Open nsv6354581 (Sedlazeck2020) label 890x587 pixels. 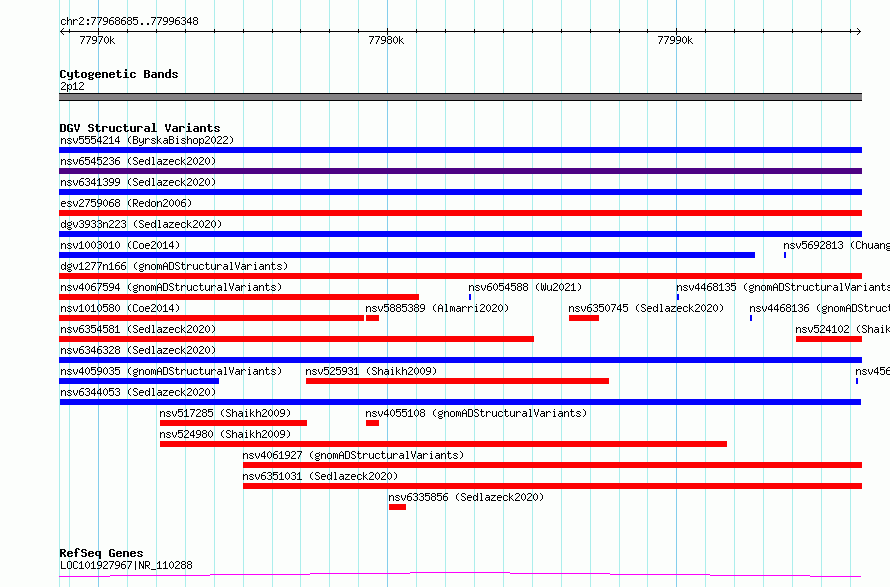tap(138, 329)
